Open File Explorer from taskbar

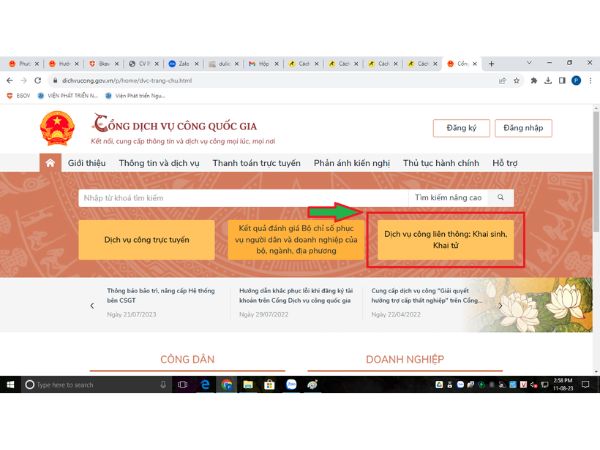pyautogui.click(x=248, y=385)
